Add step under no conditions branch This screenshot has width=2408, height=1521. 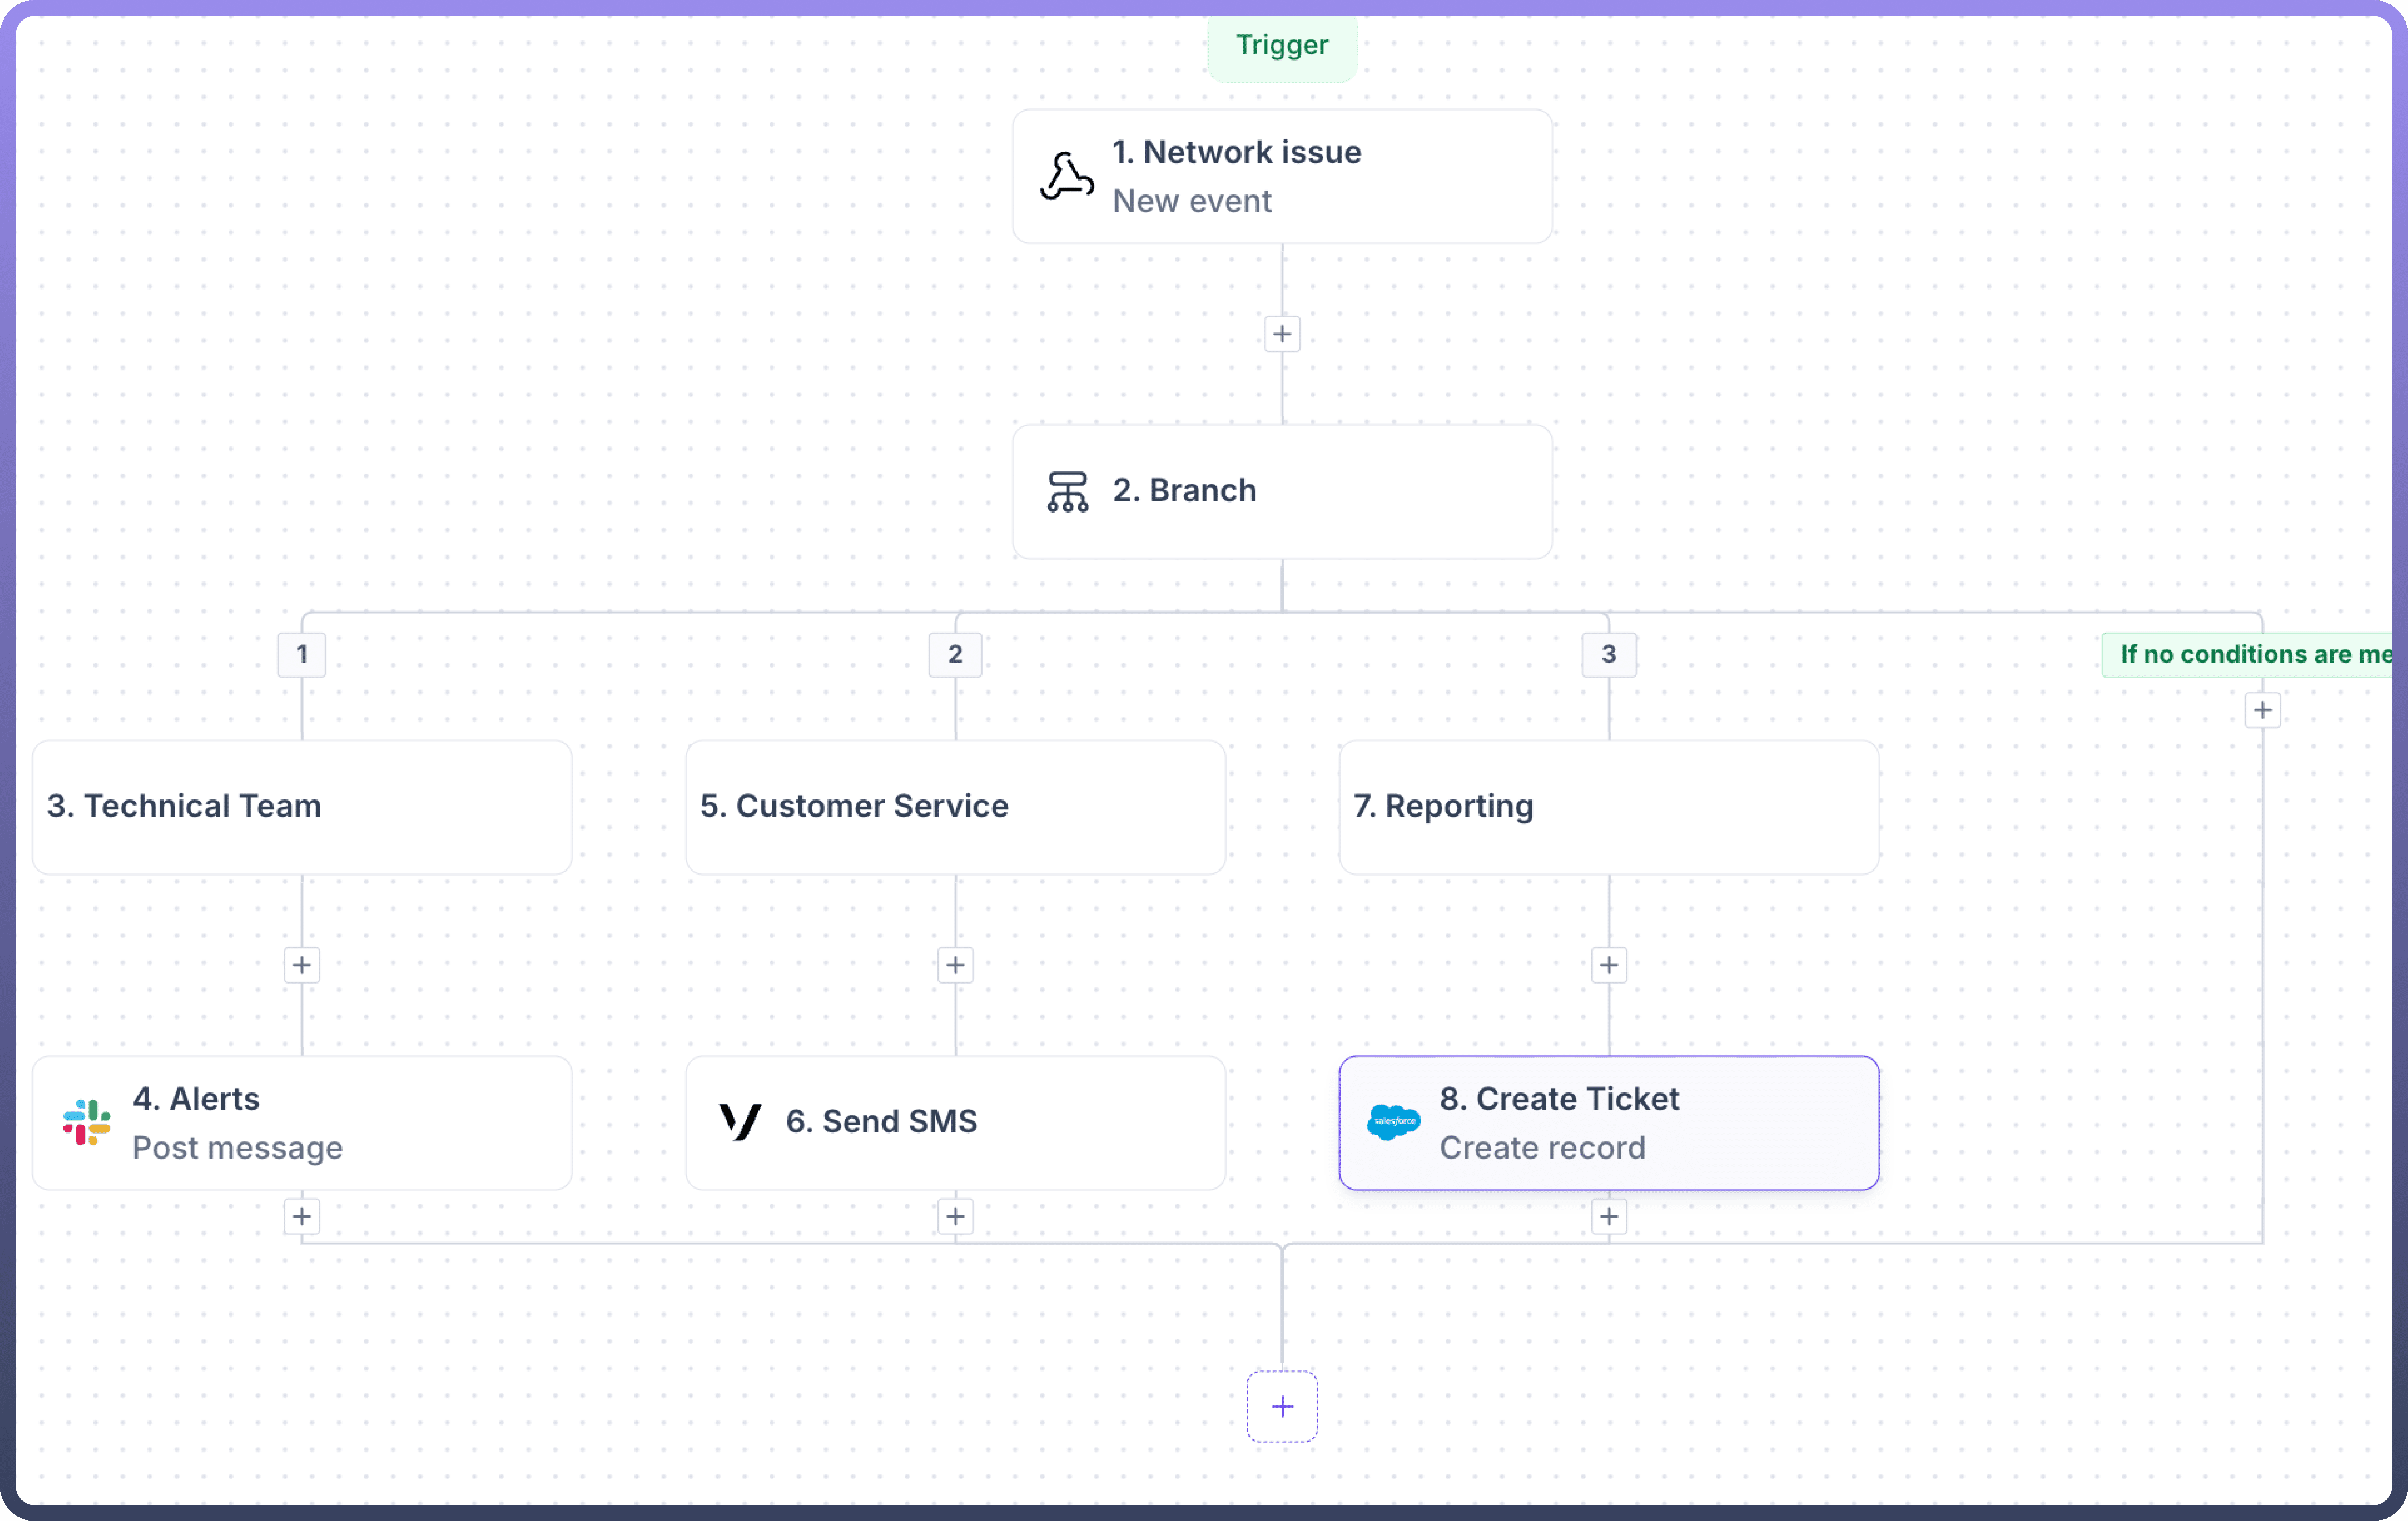pos(2262,710)
